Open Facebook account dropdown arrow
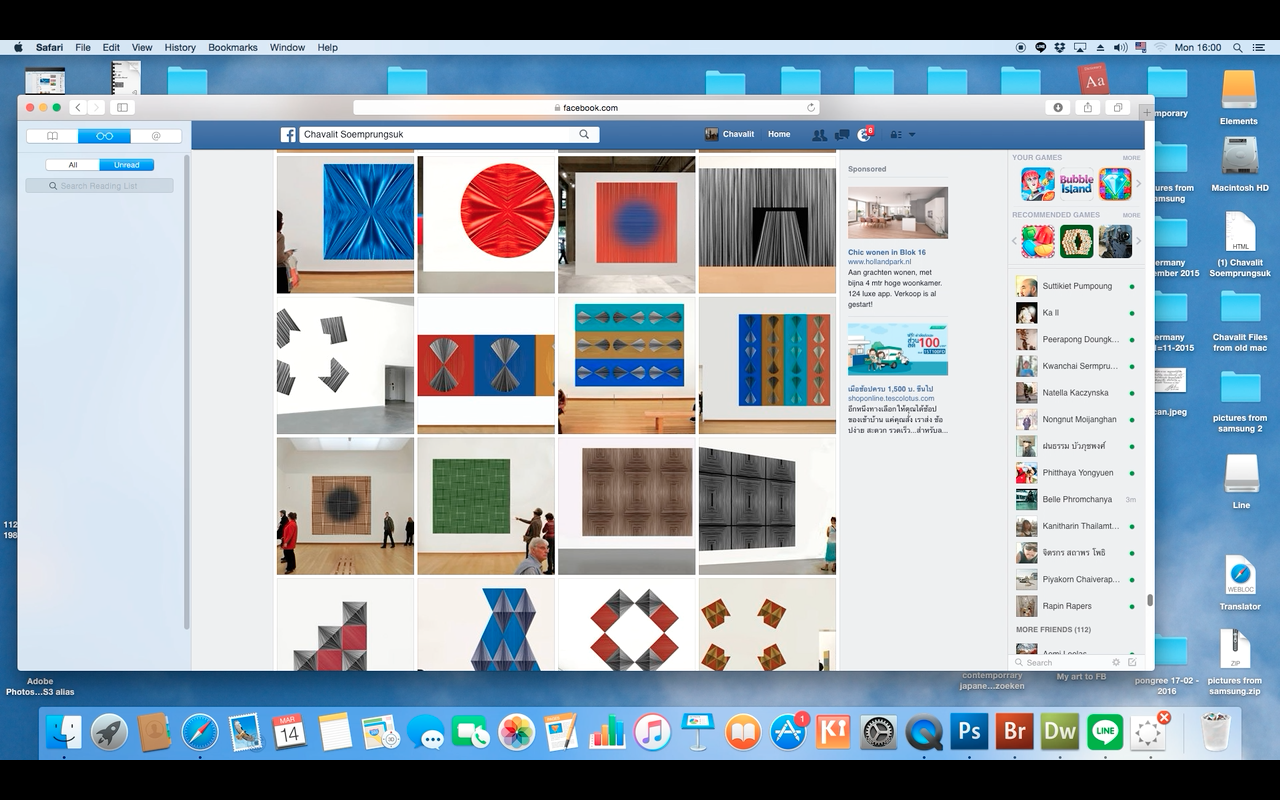 pos(911,135)
